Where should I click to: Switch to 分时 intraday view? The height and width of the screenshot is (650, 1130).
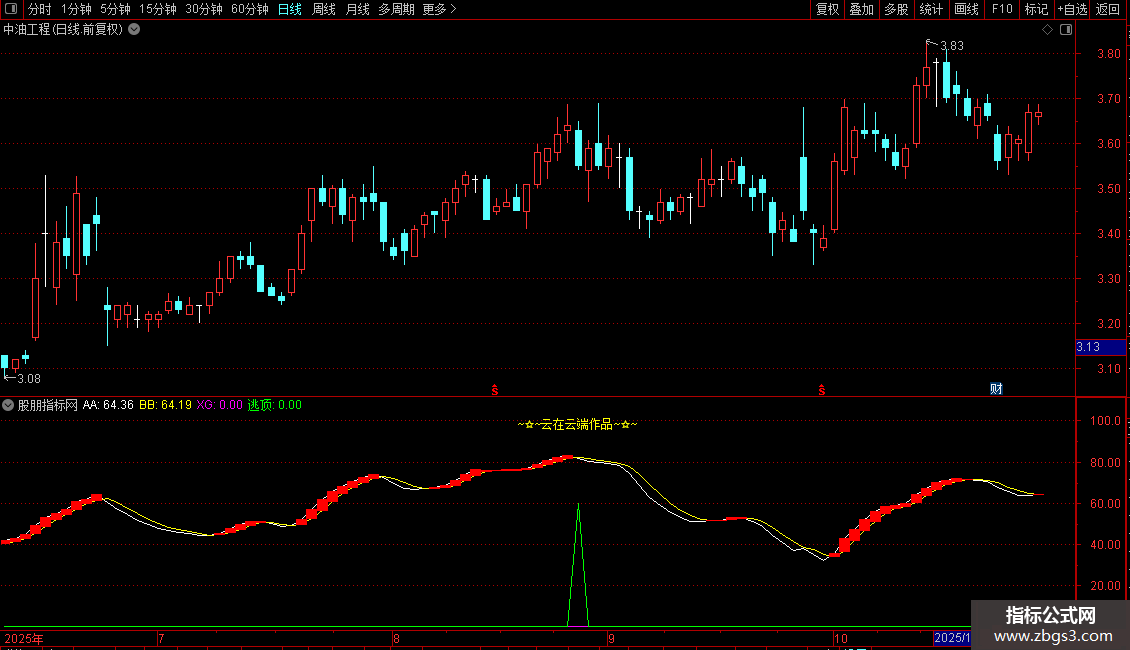[x=40, y=9]
